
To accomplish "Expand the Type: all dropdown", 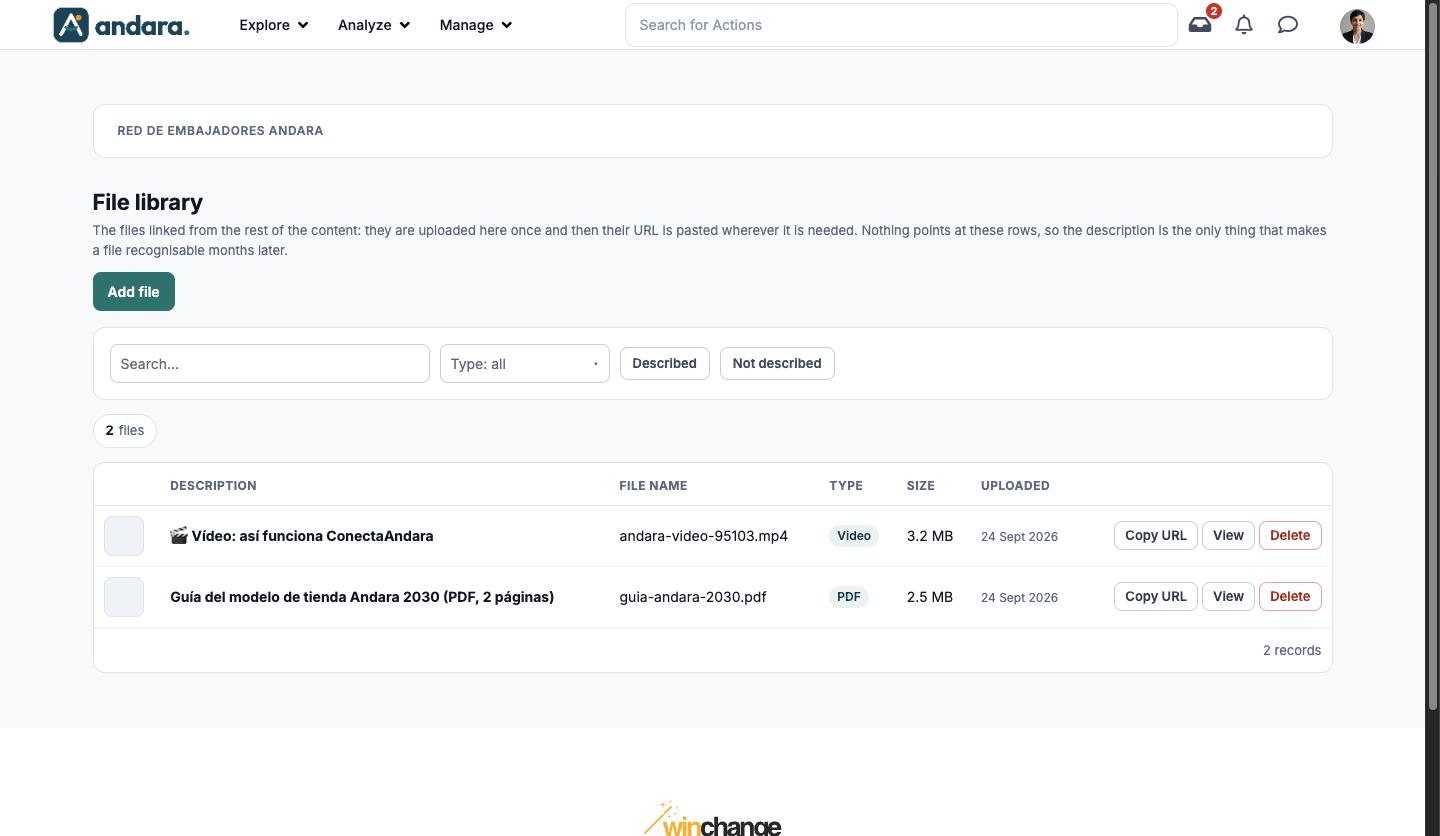I will [x=525, y=364].
